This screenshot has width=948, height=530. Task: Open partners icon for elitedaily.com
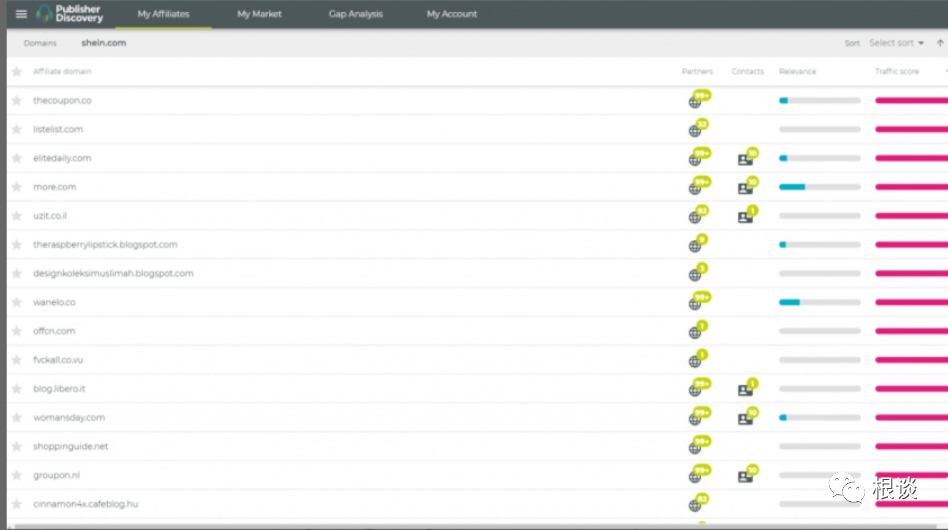(x=699, y=157)
